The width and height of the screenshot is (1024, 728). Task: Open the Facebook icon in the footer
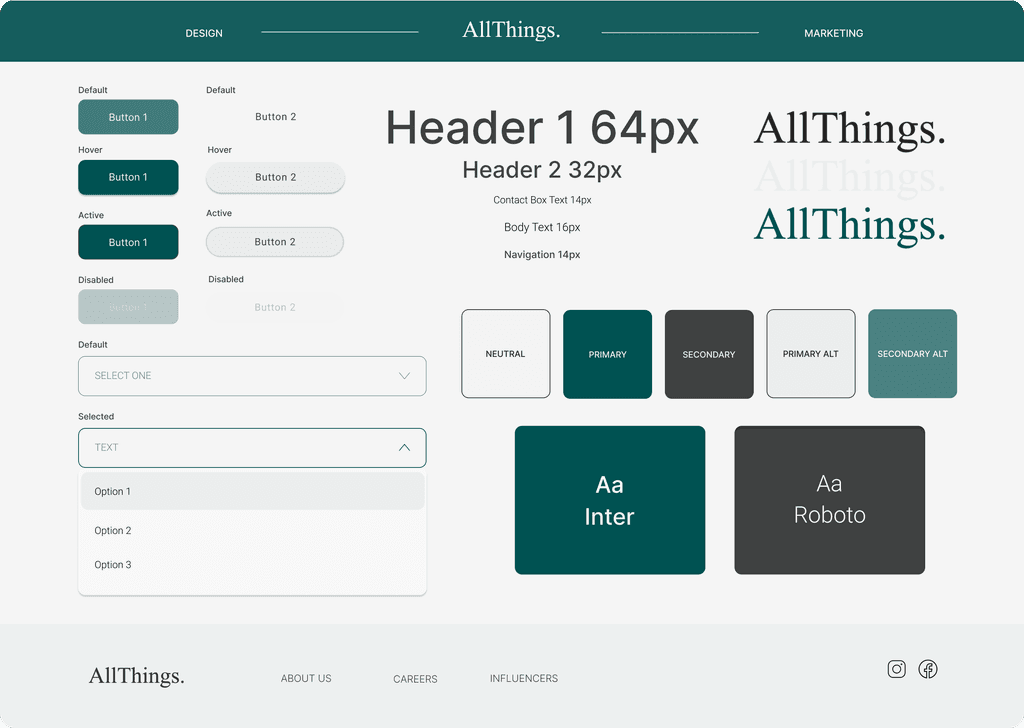pos(928,669)
